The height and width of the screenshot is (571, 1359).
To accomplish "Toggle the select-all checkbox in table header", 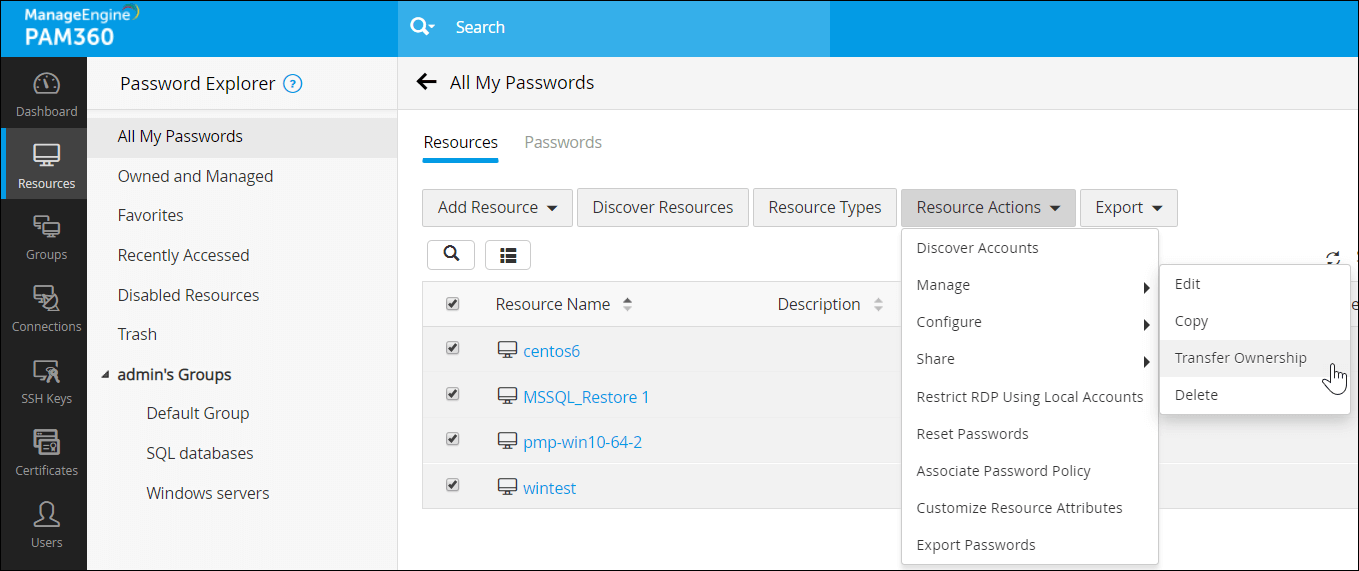I will (x=452, y=304).
